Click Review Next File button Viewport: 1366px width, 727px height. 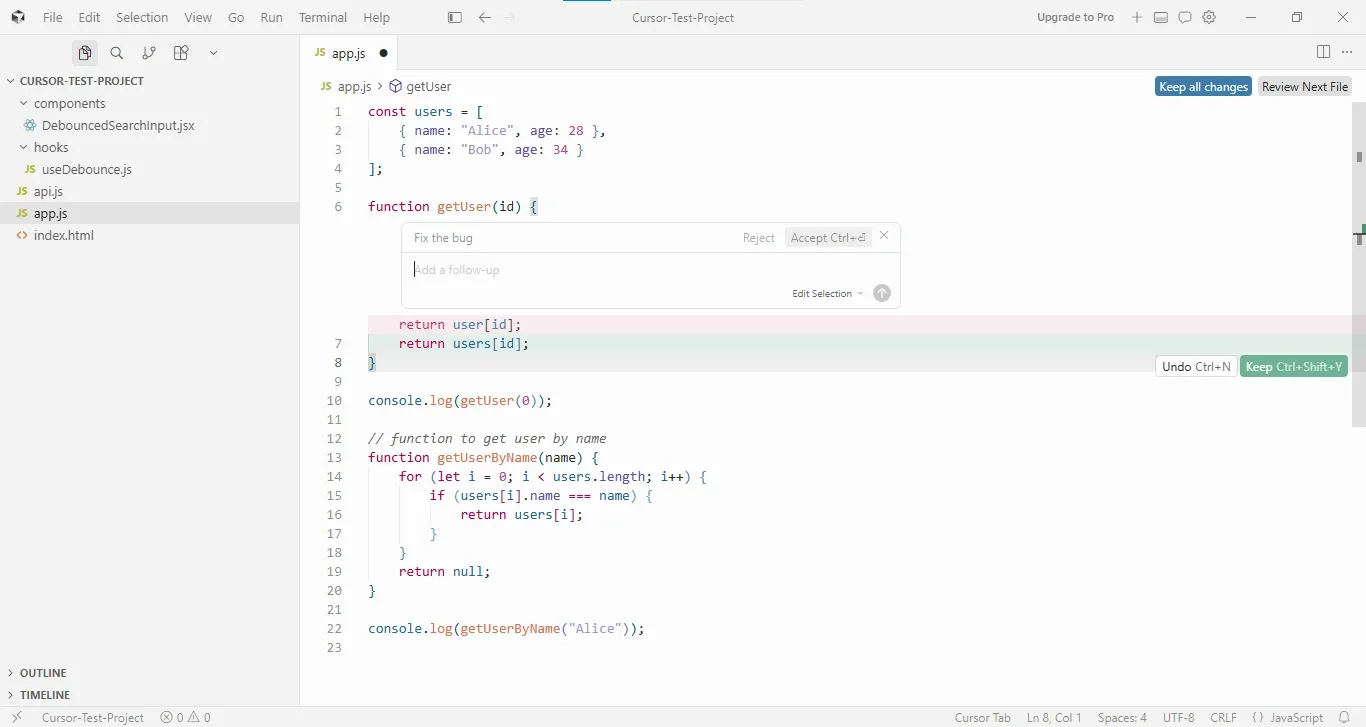pyautogui.click(x=1305, y=87)
